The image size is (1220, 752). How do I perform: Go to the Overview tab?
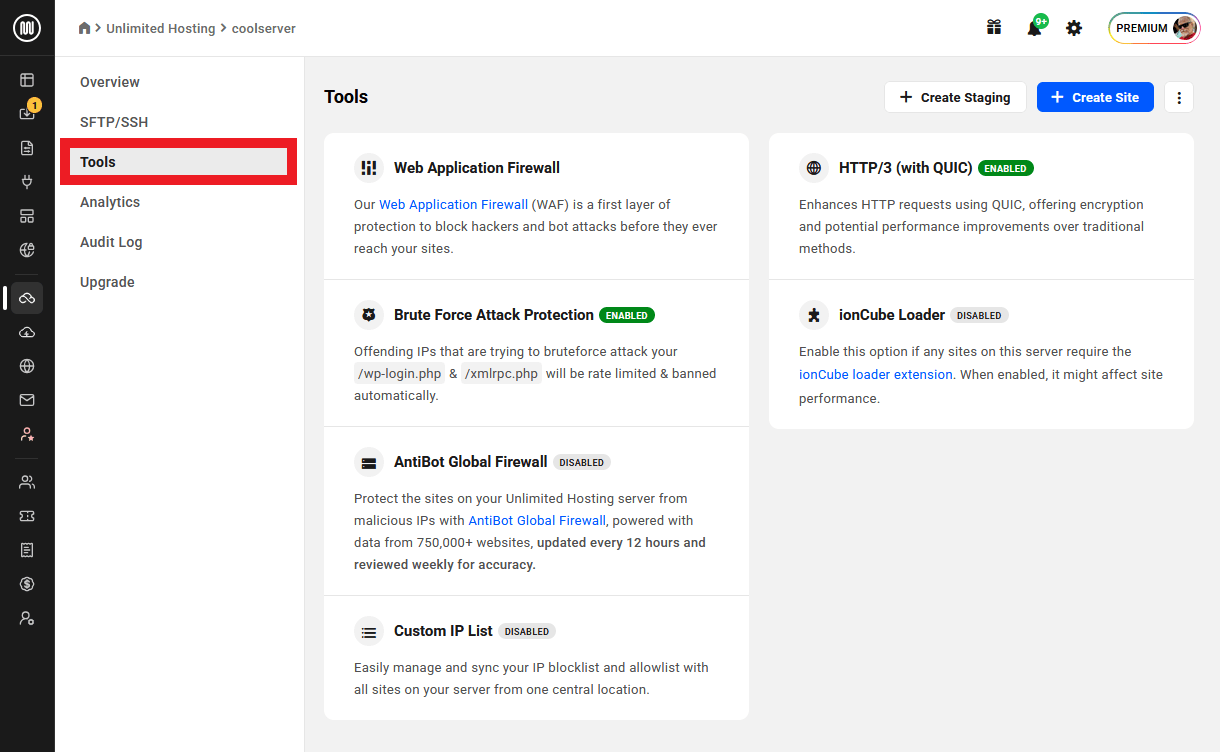pos(110,82)
